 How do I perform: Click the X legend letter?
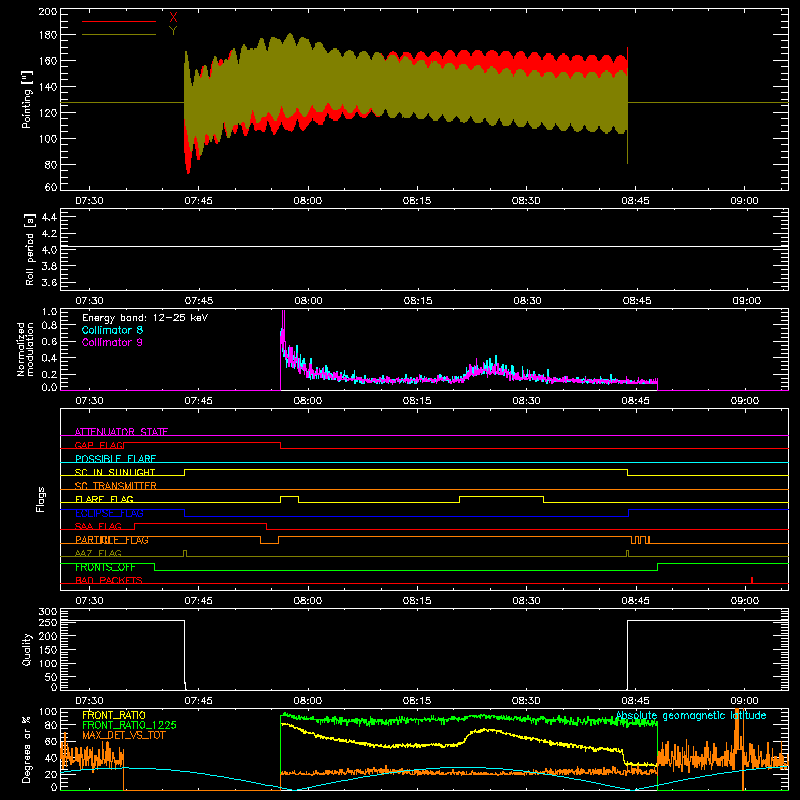tap(173, 18)
